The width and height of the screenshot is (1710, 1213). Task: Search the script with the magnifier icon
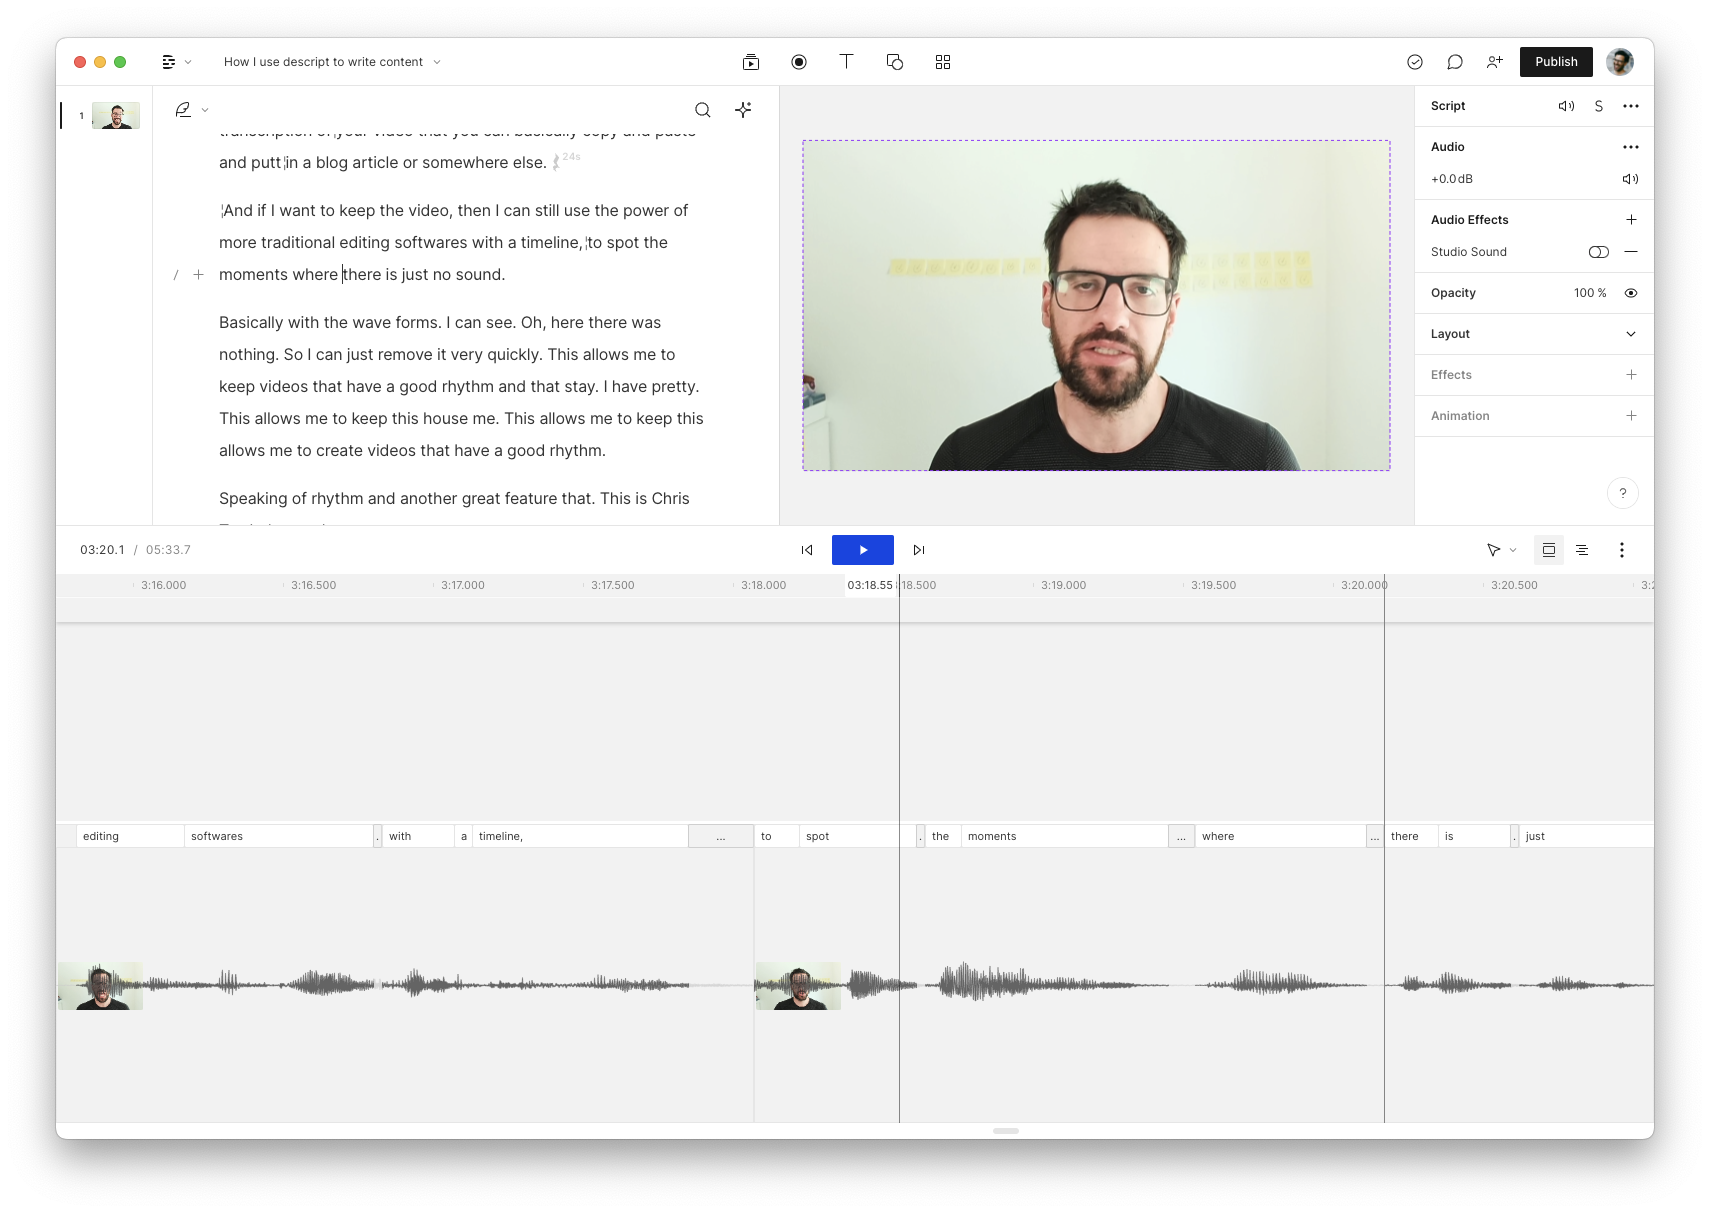click(x=703, y=110)
